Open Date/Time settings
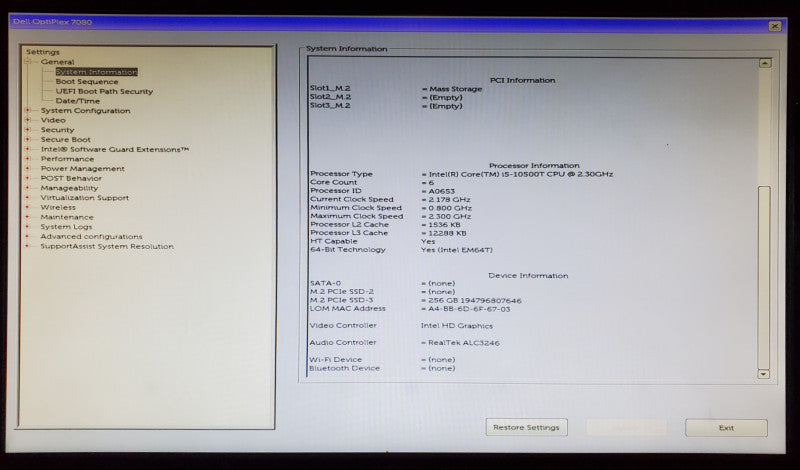The width and height of the screenshot is (800, 470). (x=78, y=101)
